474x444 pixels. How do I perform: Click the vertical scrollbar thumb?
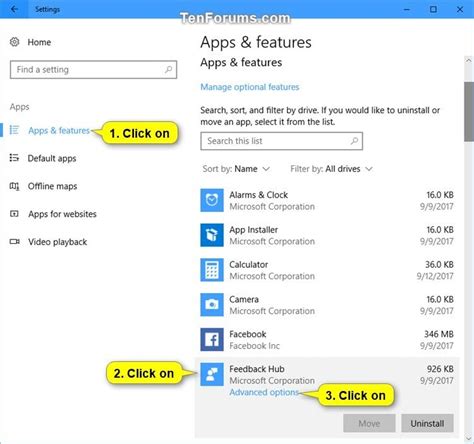pos(469,111)
